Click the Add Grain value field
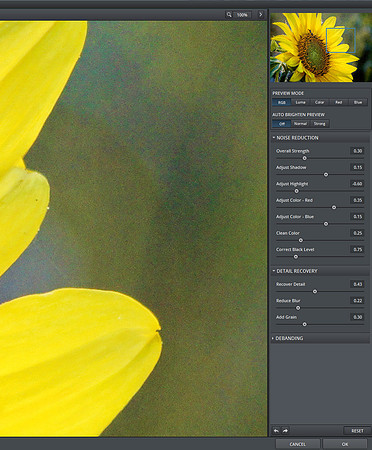 [x=357, y=317]
